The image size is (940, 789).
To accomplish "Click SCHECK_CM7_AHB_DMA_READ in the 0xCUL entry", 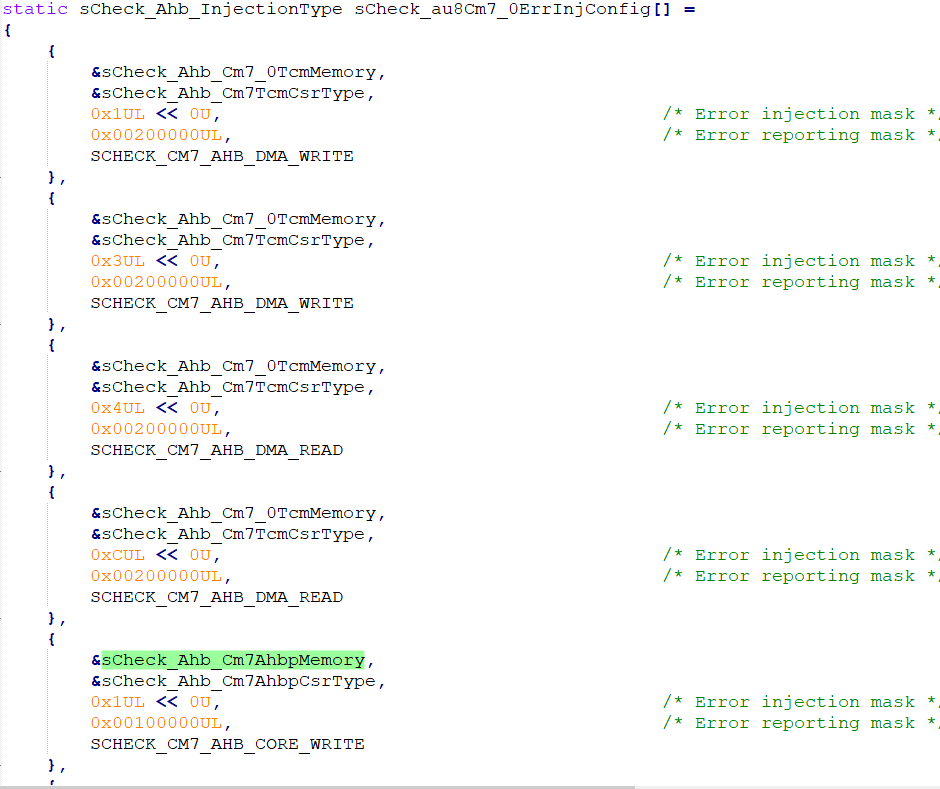I will (216, 597).
